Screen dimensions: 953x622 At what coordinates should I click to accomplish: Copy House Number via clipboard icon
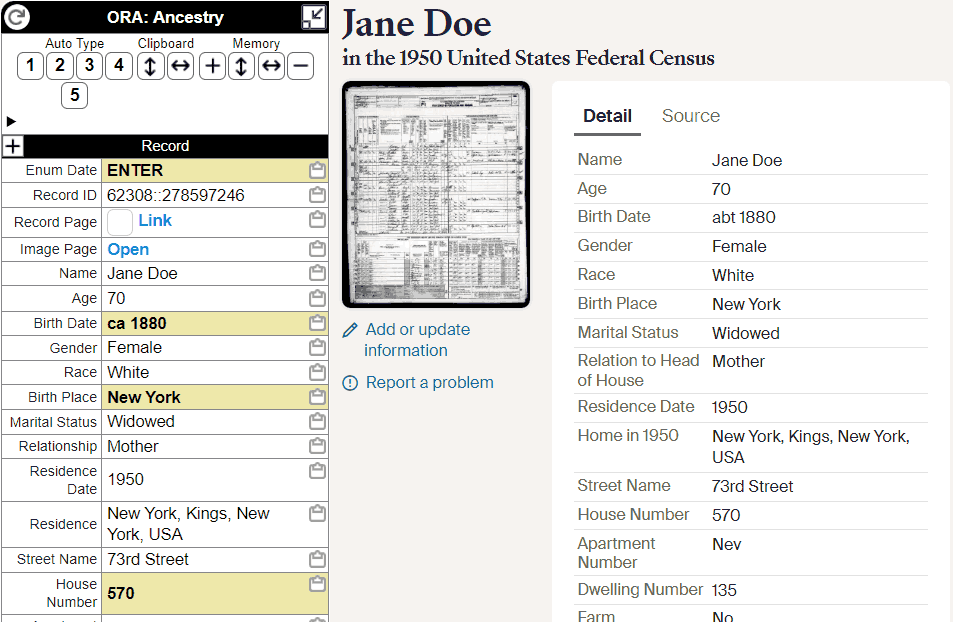pos(317,584)
